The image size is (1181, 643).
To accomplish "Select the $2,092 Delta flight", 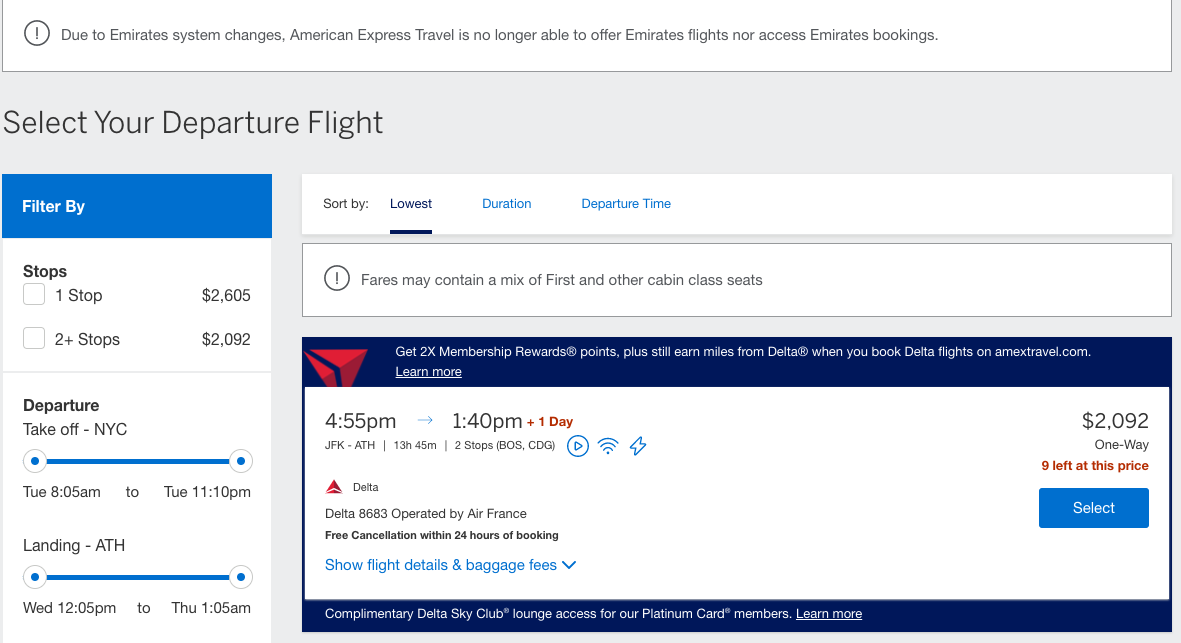I will point(1093,508).
